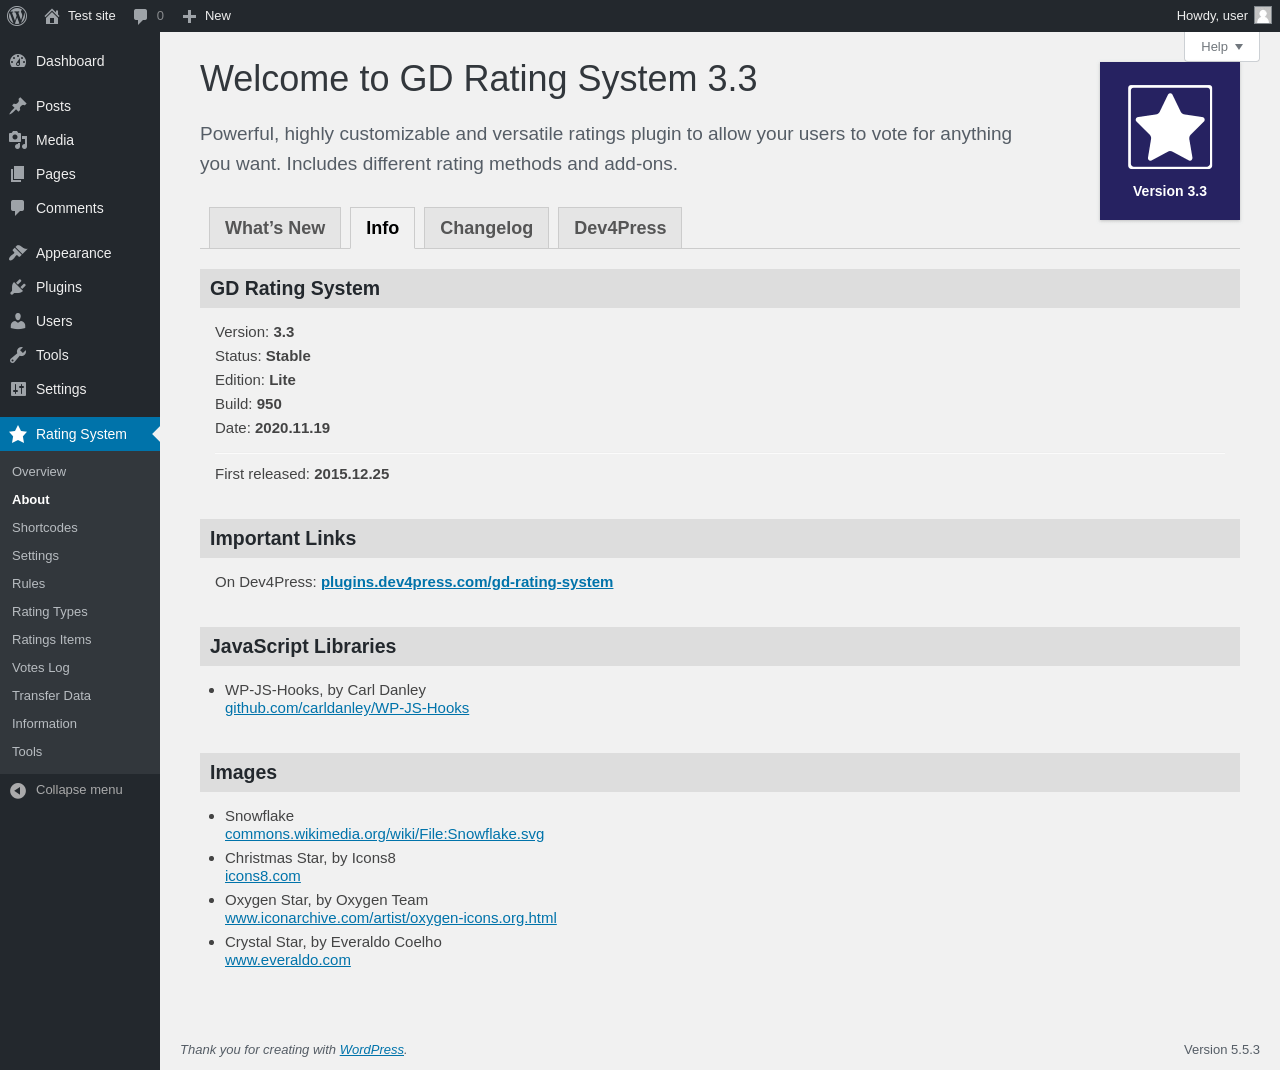The image size is (1280, 1070).
Task: Switch to the What's New tab
Action: coord(275,228)
